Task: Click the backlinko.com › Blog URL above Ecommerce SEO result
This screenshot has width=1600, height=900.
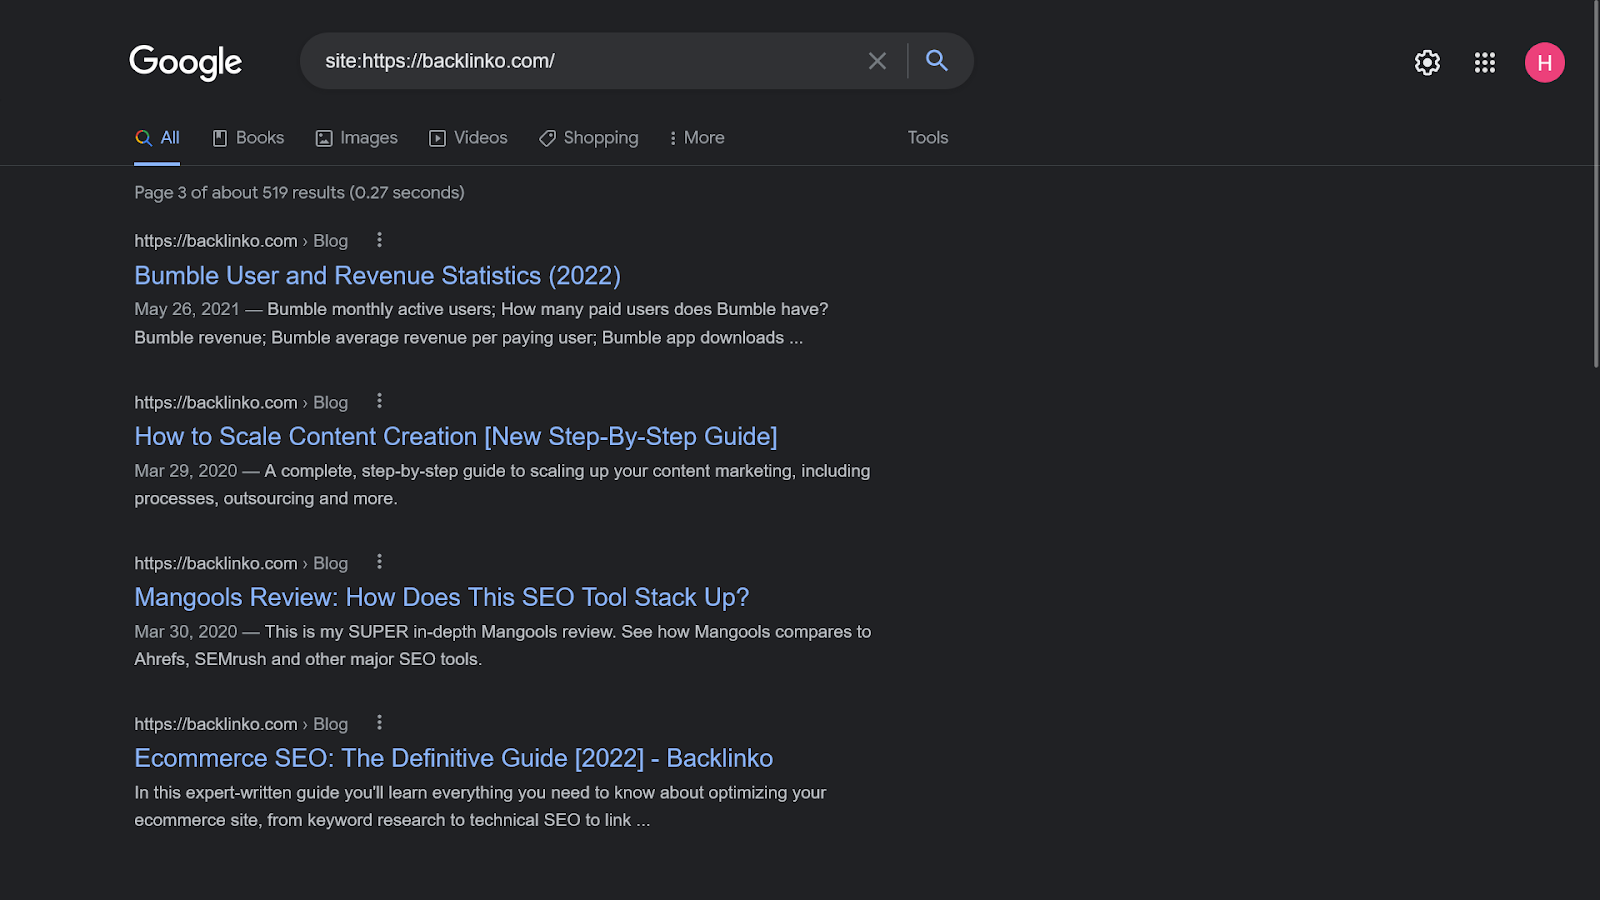Action: pyautogui.click(x=241, y=724)
